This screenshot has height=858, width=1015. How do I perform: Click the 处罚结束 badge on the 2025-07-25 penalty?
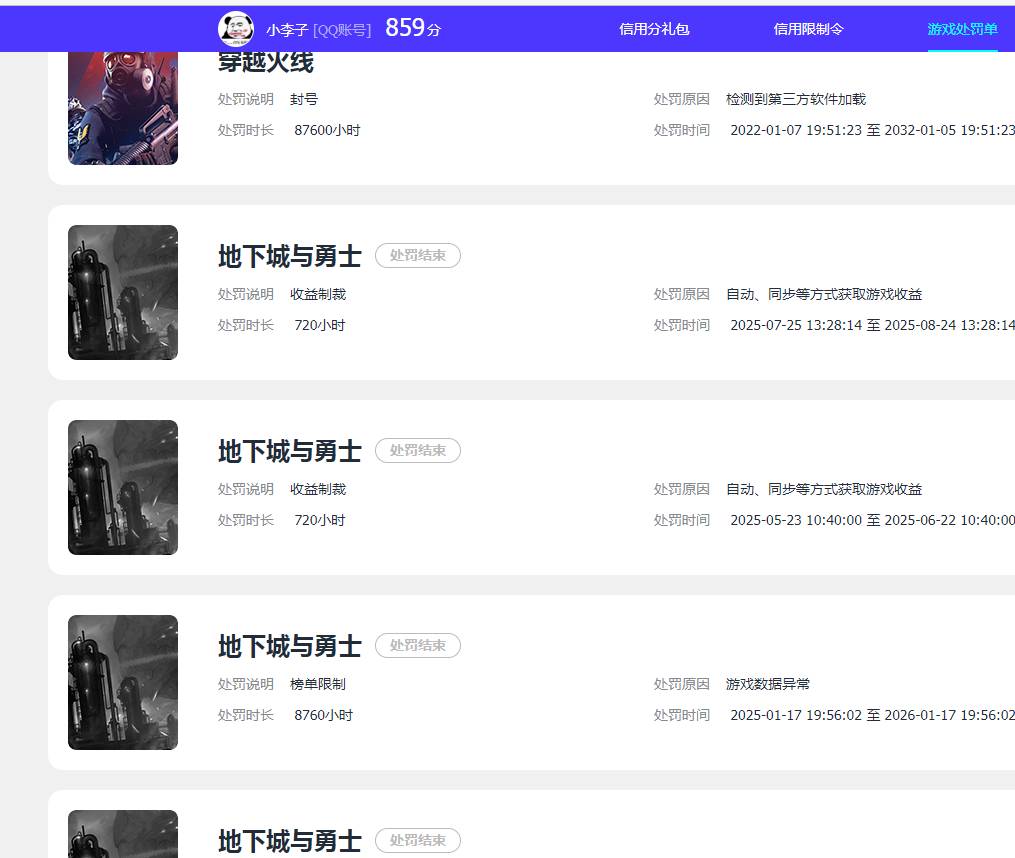417,256
